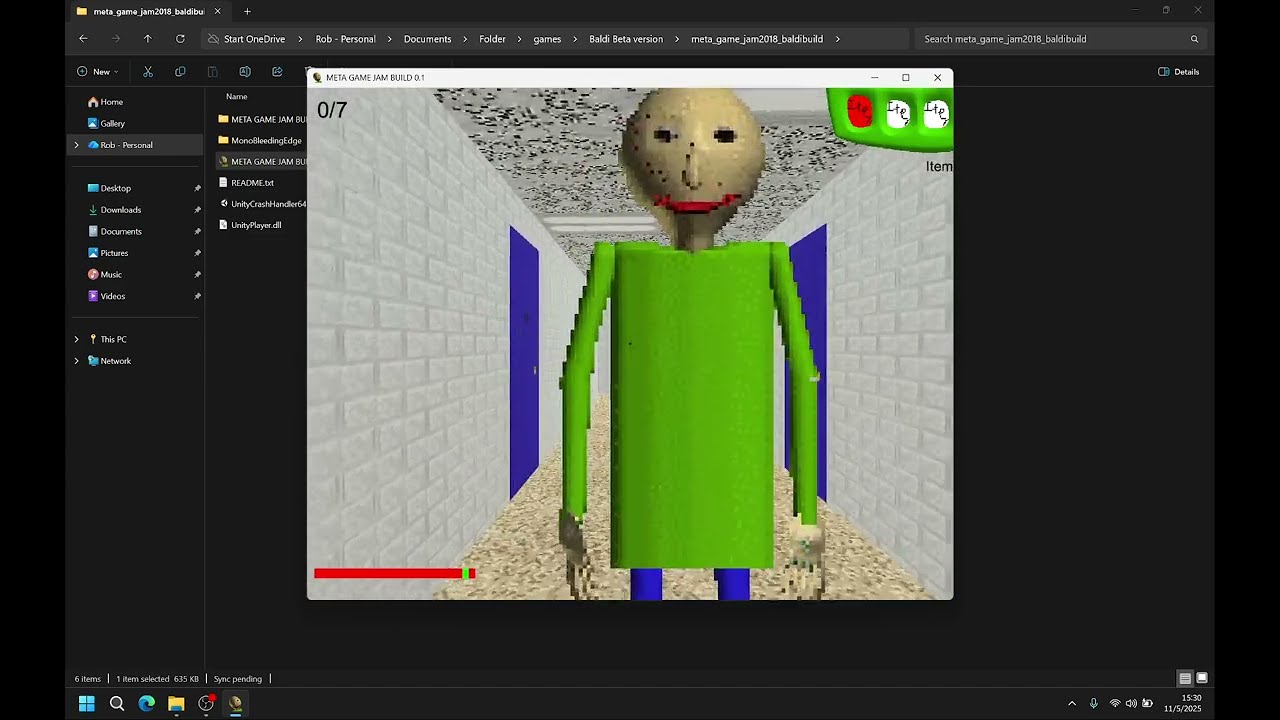Image resolution: width=1280 pixels, height=720 pixels.
Task: Show hidden system tray icons chevron
Action: (1072, 703)
